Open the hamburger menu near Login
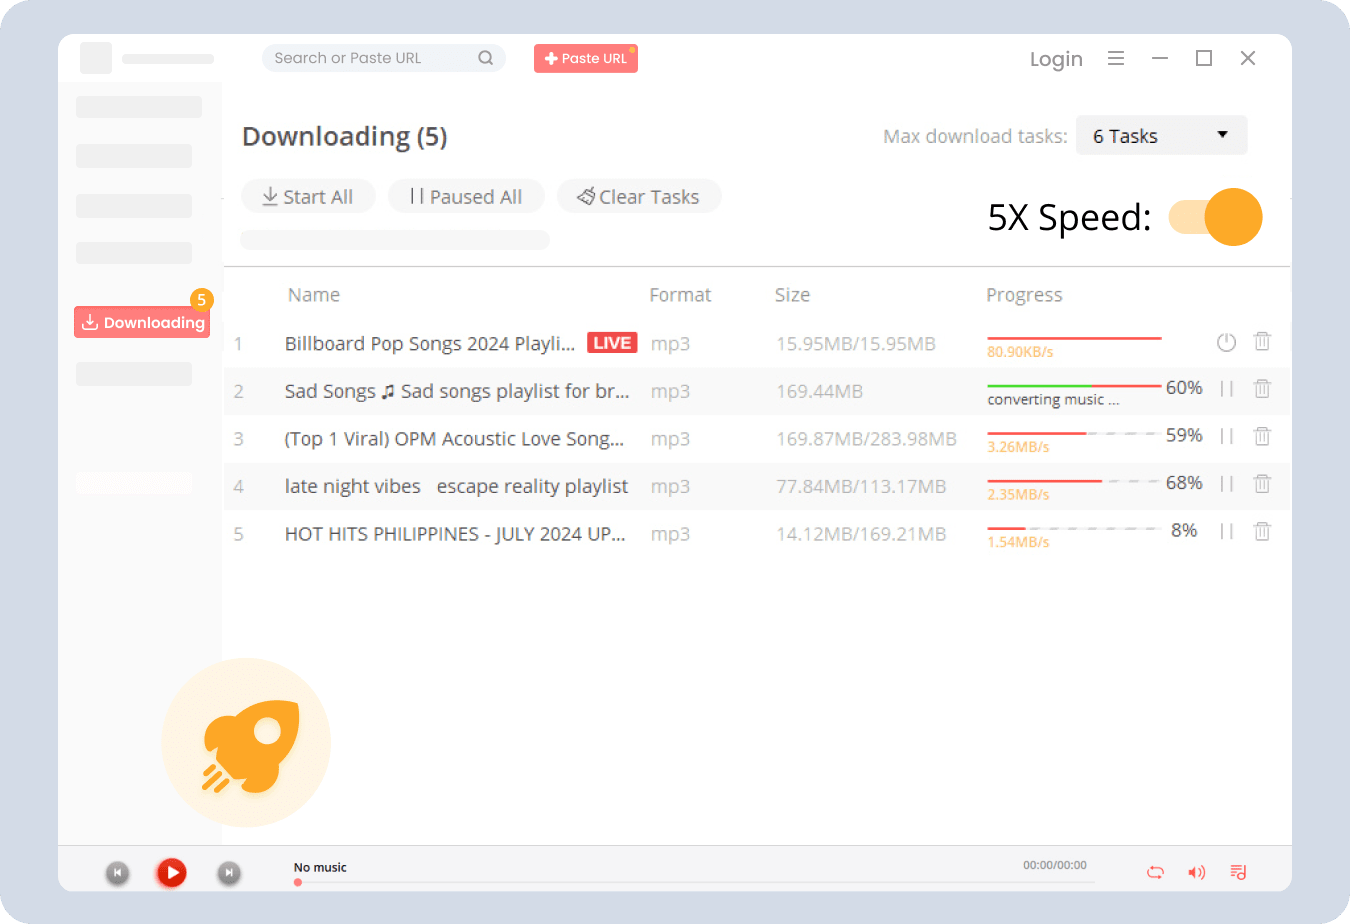The height and width of the screenshot is (924, 1350). (x=1116, y=58)
